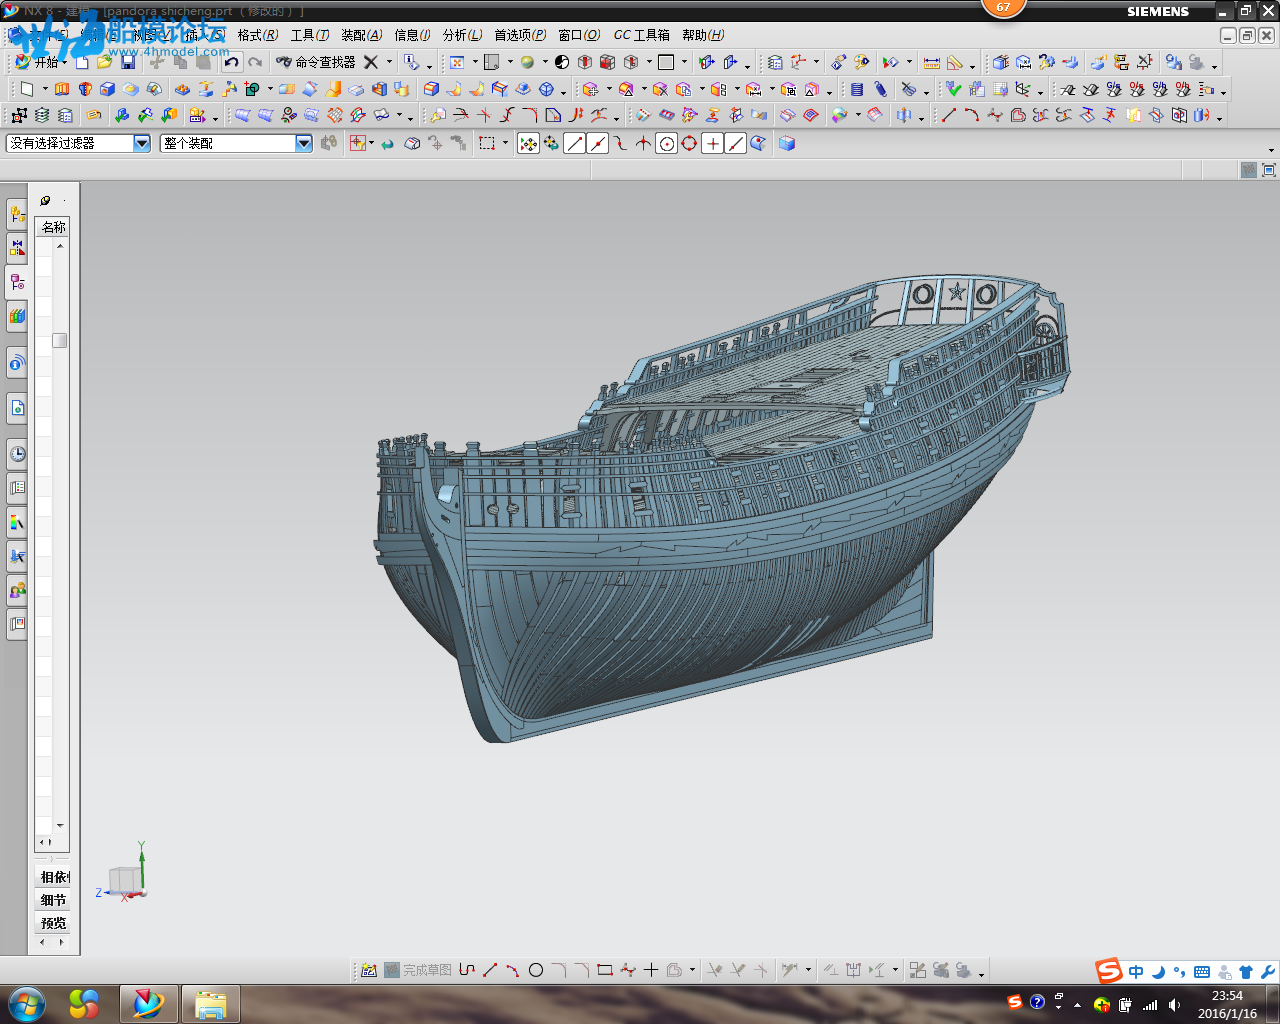Open the 分析(L) menu

(x=462, y=35)
